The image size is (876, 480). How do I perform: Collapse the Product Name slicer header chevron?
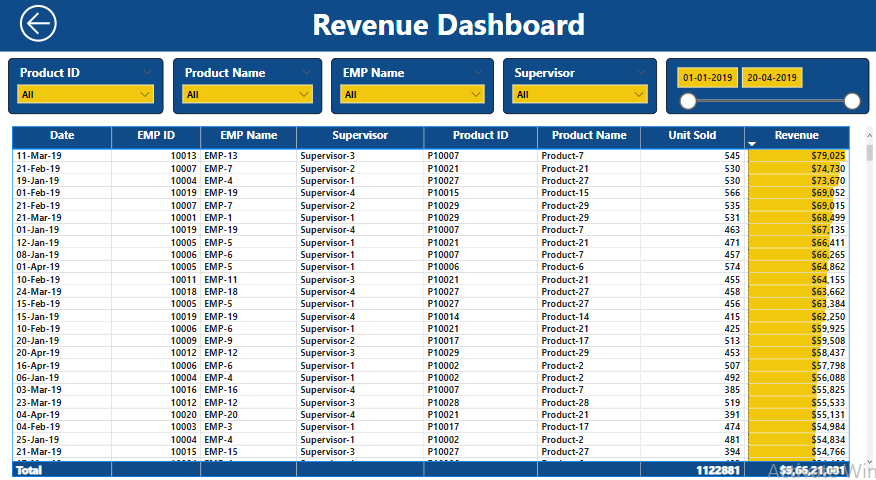coord(306,72)
